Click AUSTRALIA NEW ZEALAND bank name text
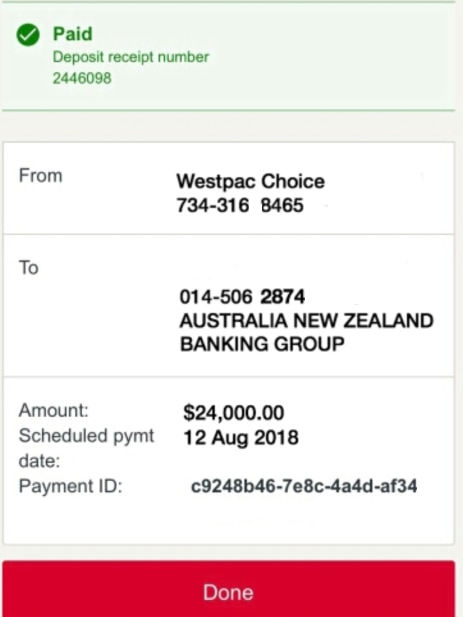 [306, 321]
